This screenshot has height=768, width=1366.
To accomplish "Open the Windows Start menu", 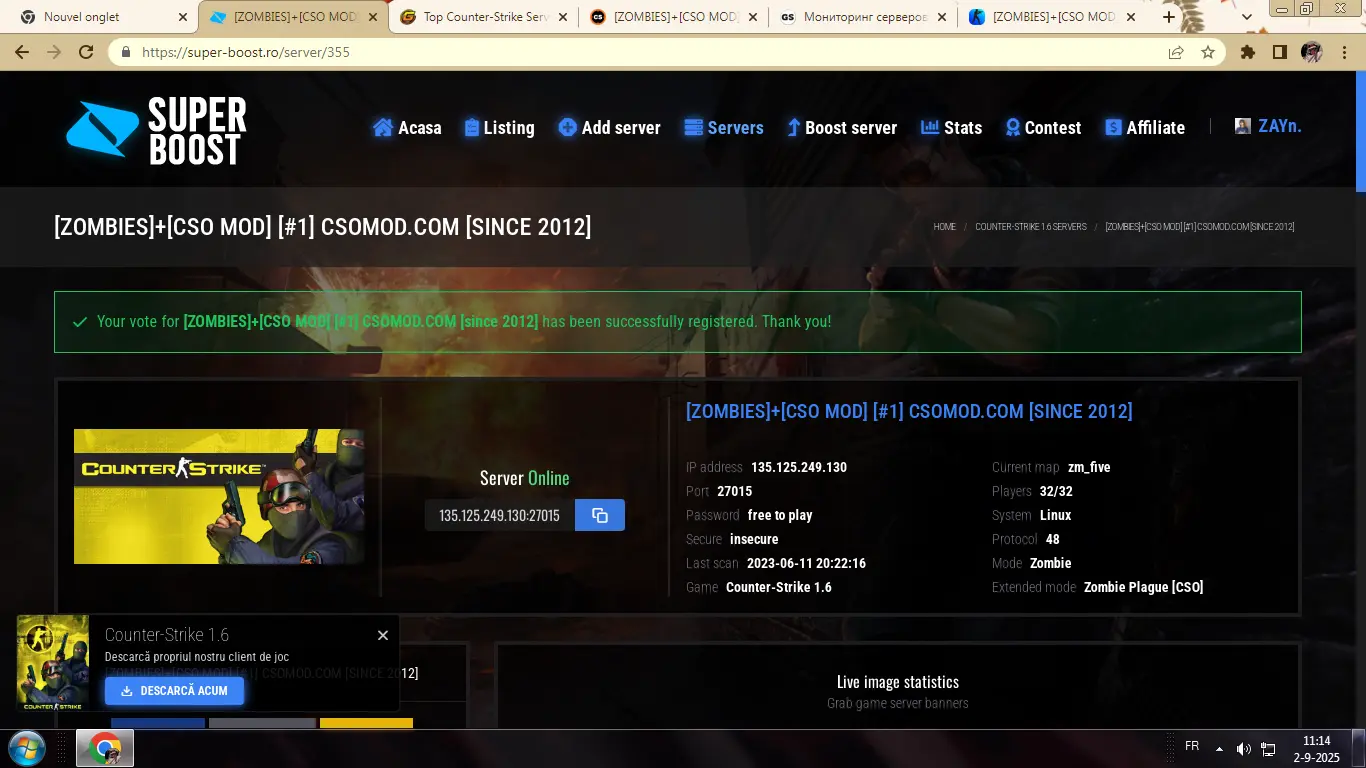I will tap(25, 748).
